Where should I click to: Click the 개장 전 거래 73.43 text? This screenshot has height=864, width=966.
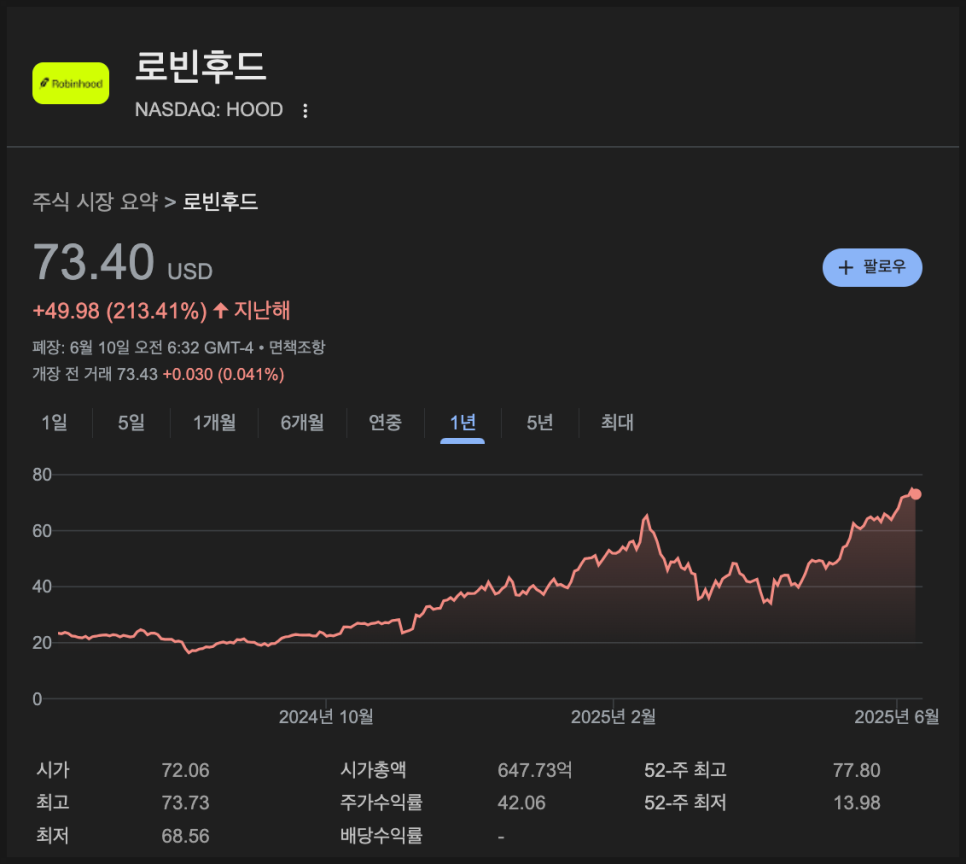95,374
